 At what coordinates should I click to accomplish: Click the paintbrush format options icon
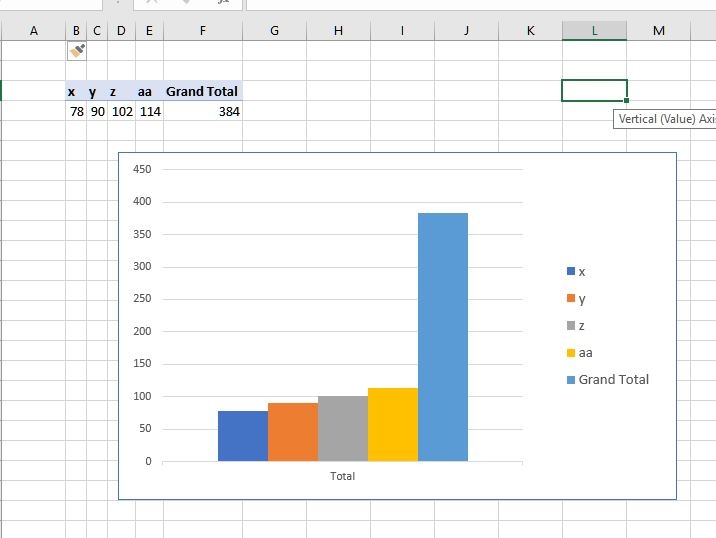point(77,51)
